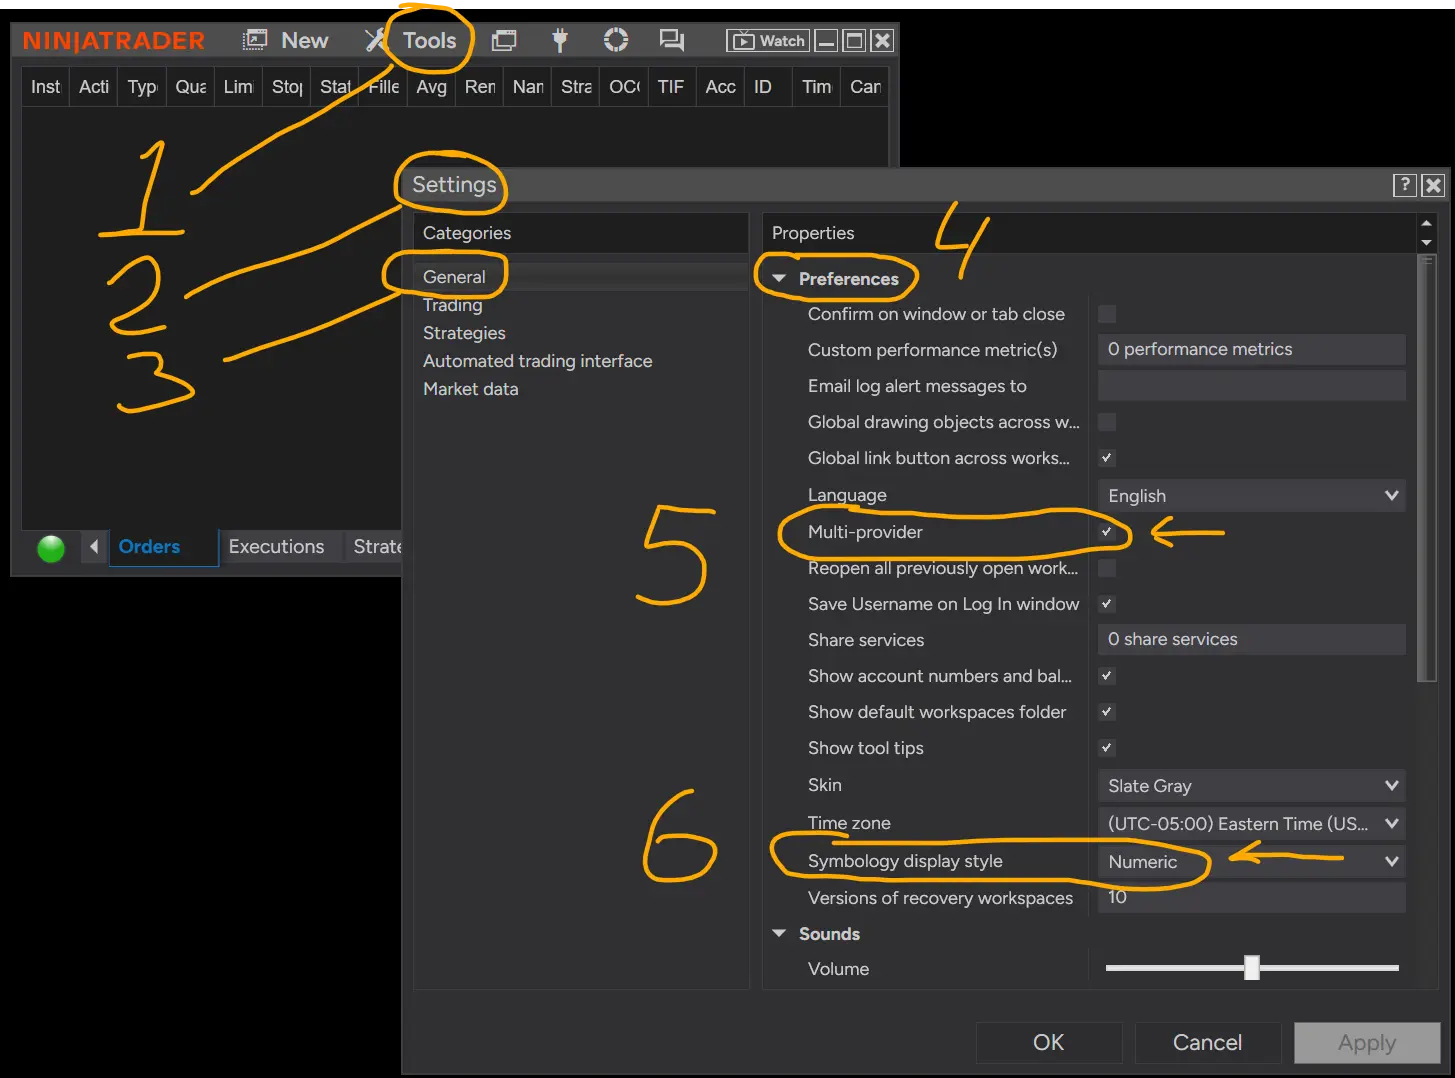Click the Settings help question mark icon
1455x1078 pixels.
click(x=1405, y=184)
